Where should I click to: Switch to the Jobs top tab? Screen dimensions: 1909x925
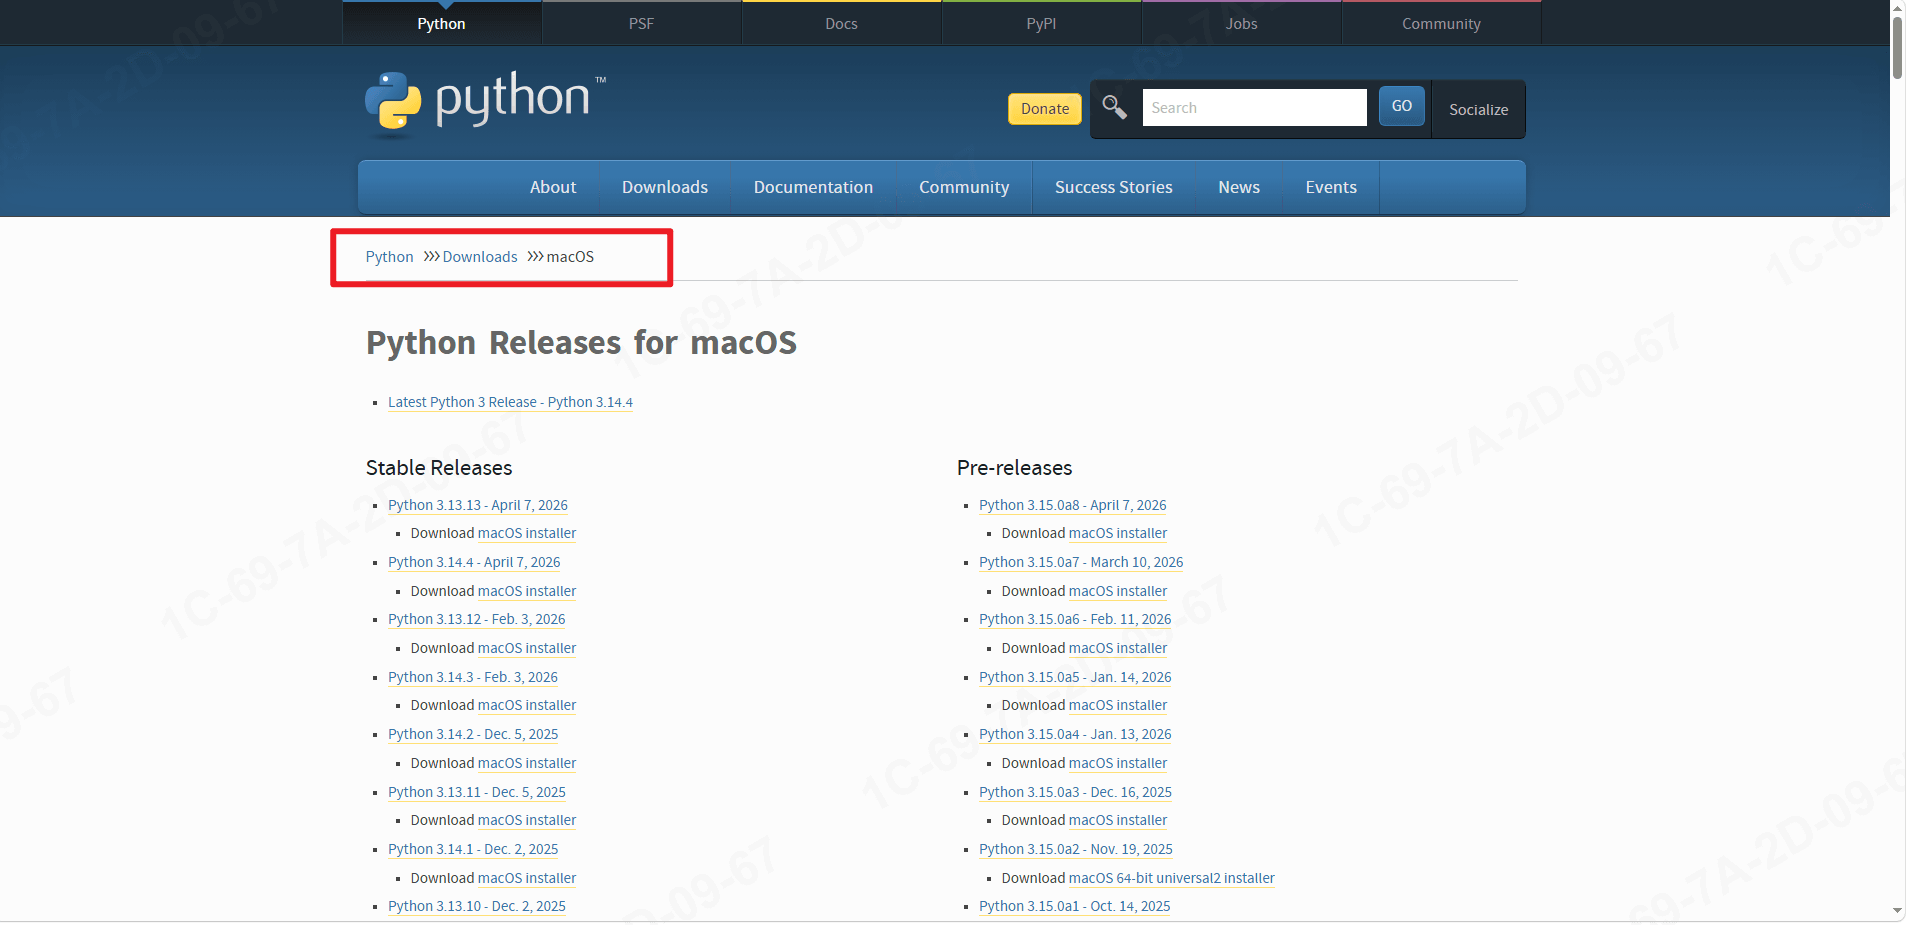pos(1241,23)
